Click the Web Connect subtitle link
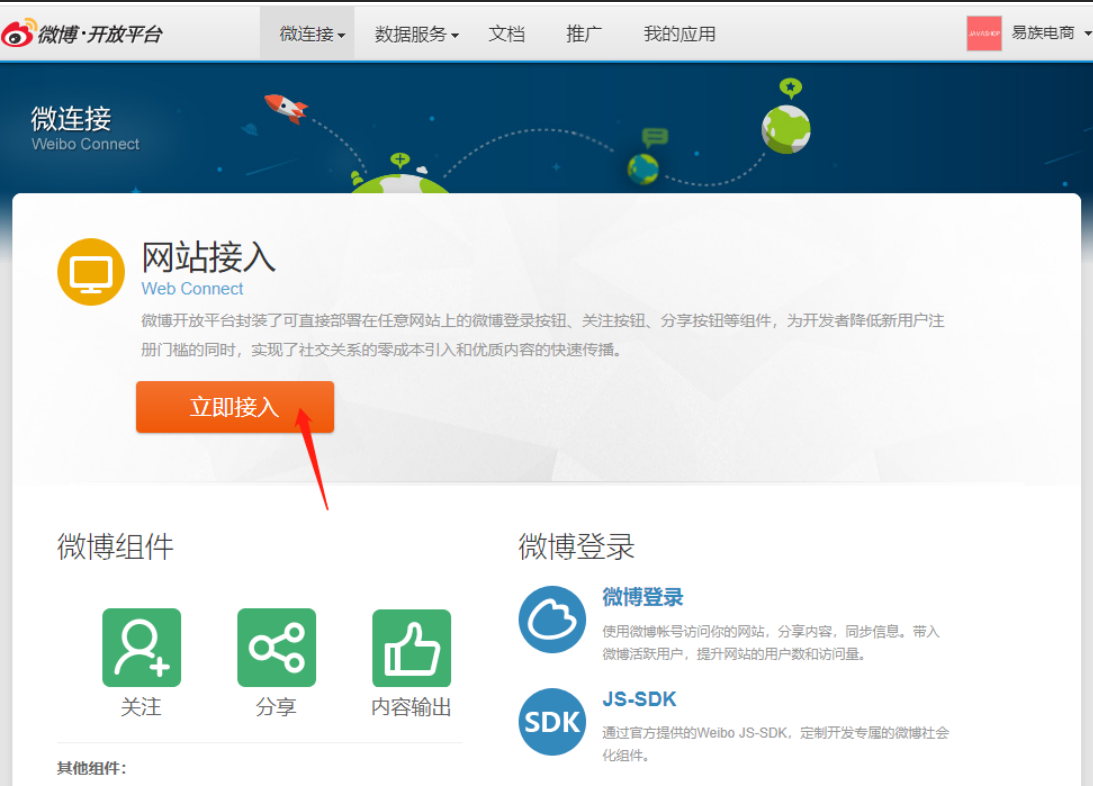This screenshot has width=1093, height=786. point(192,288)
